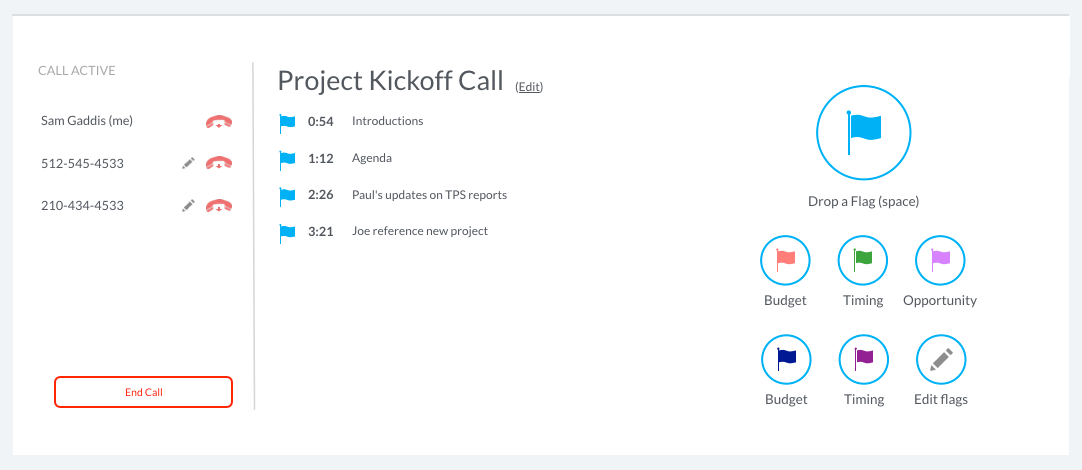The width and height of the screenshot is (1082, 470).
Task: Click the End Call button
Action: pyautogui.click(x=144, y=392)
